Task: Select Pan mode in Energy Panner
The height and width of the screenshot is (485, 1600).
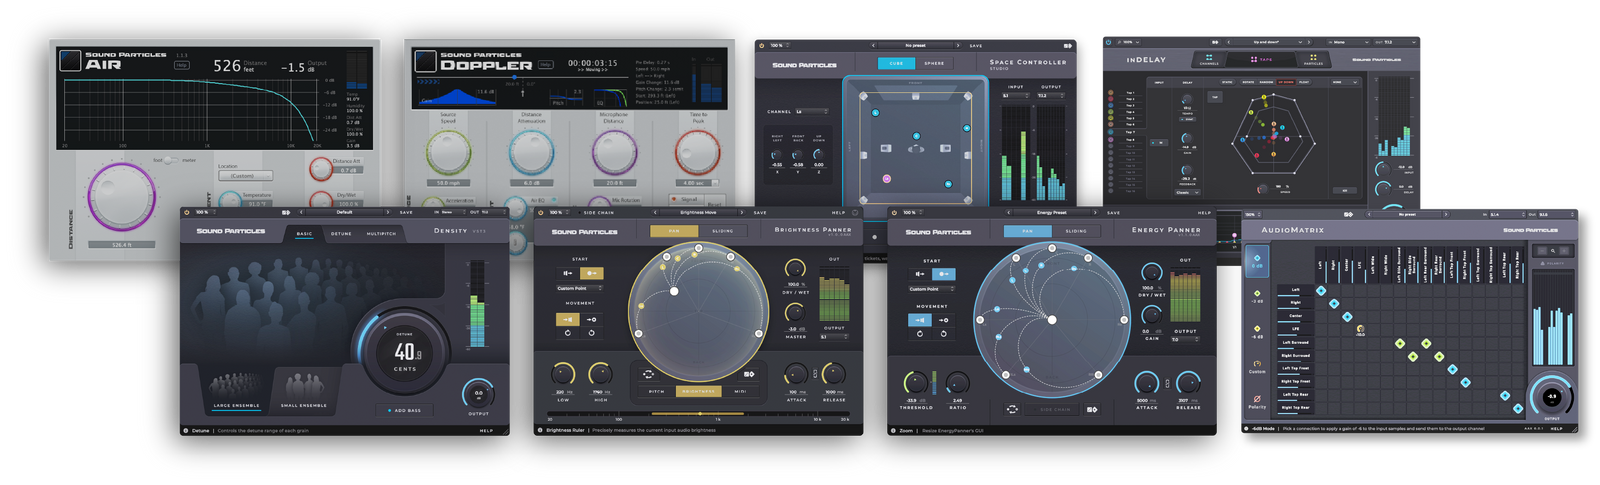Action: point(1027,231)
